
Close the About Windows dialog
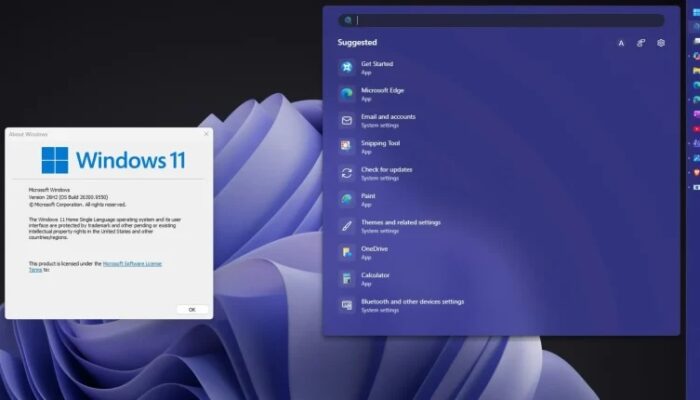click(206, 134)
